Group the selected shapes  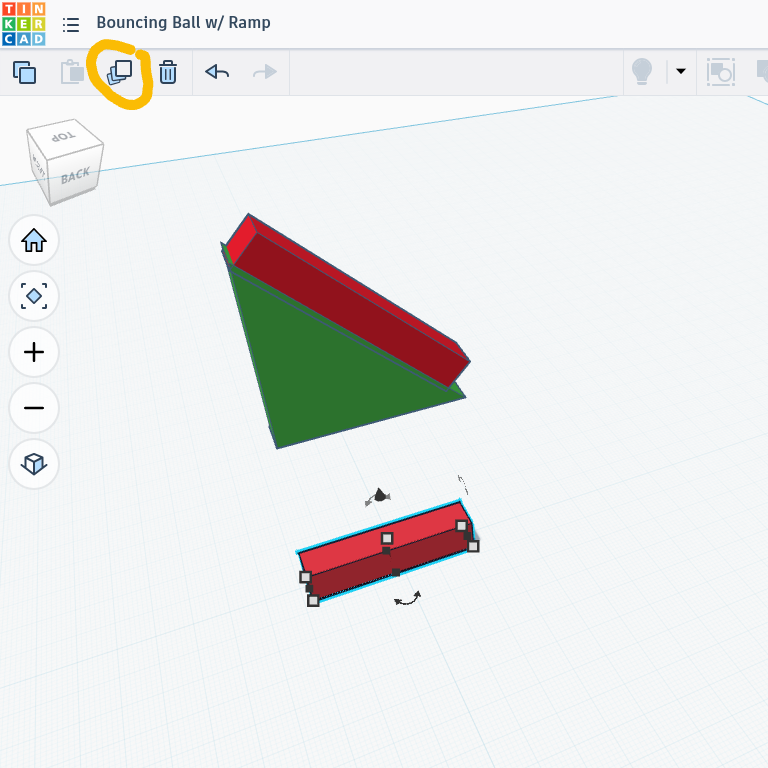tap(721, 72)
